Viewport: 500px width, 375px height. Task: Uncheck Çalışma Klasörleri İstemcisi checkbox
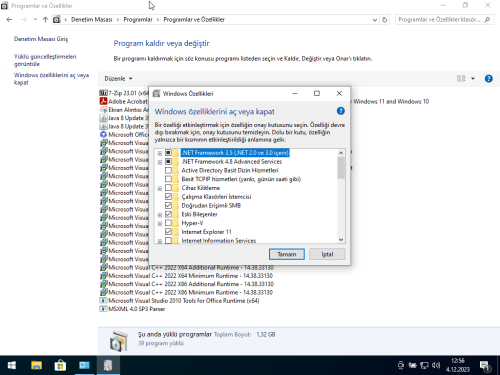(168, 197)
